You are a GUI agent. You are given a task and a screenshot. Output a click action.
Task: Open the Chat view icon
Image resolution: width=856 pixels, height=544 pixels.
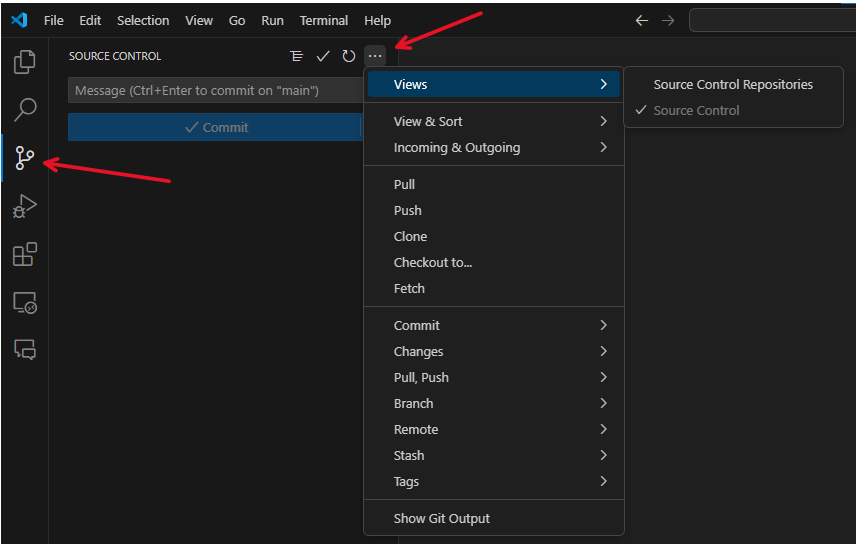click(x=25, y=350)
